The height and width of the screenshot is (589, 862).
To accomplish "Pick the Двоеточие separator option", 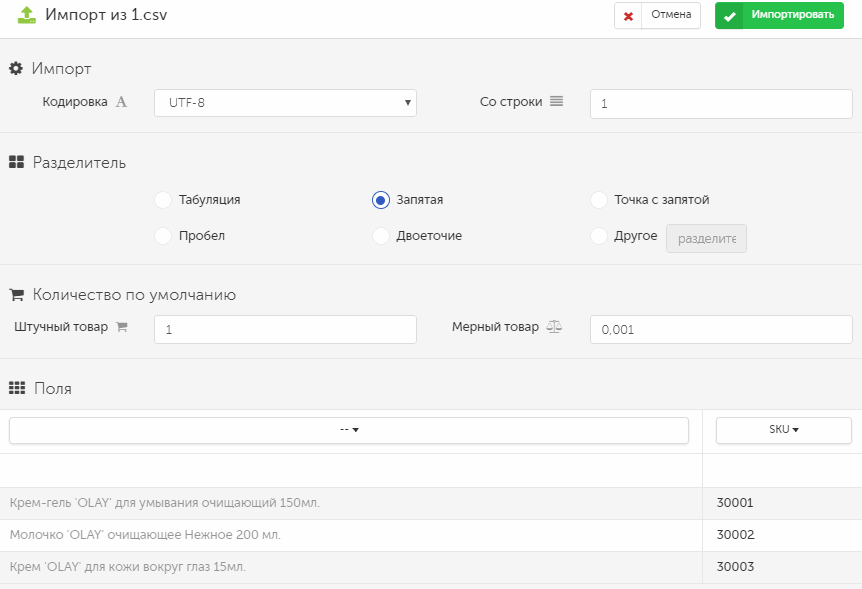I will 381,235.
